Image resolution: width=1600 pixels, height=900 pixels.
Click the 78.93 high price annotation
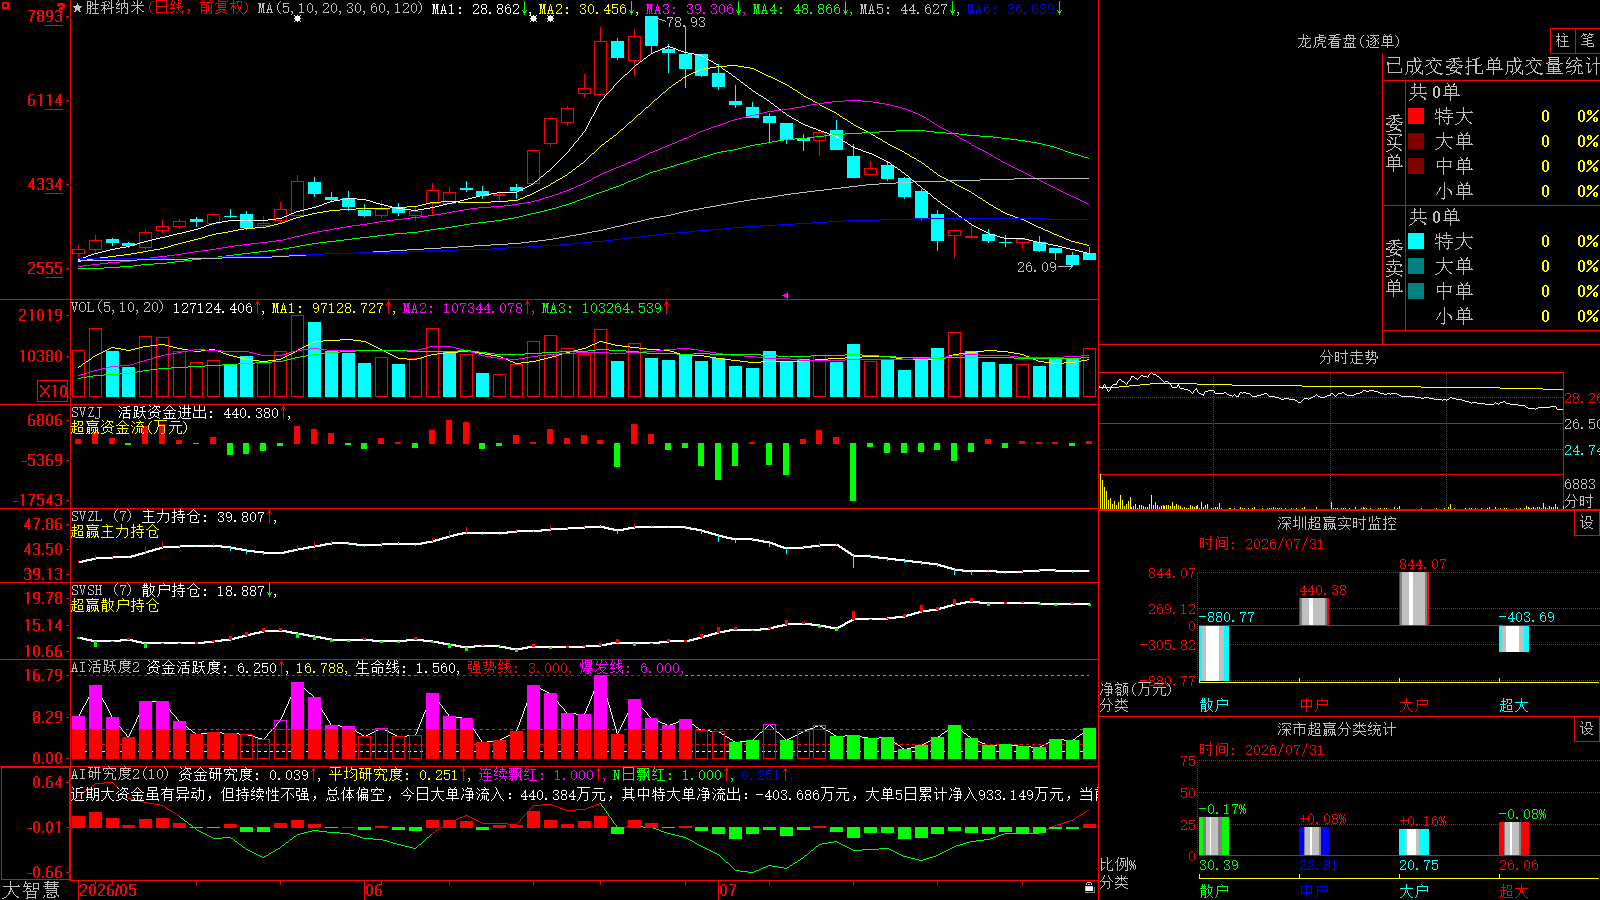point(685,22)
